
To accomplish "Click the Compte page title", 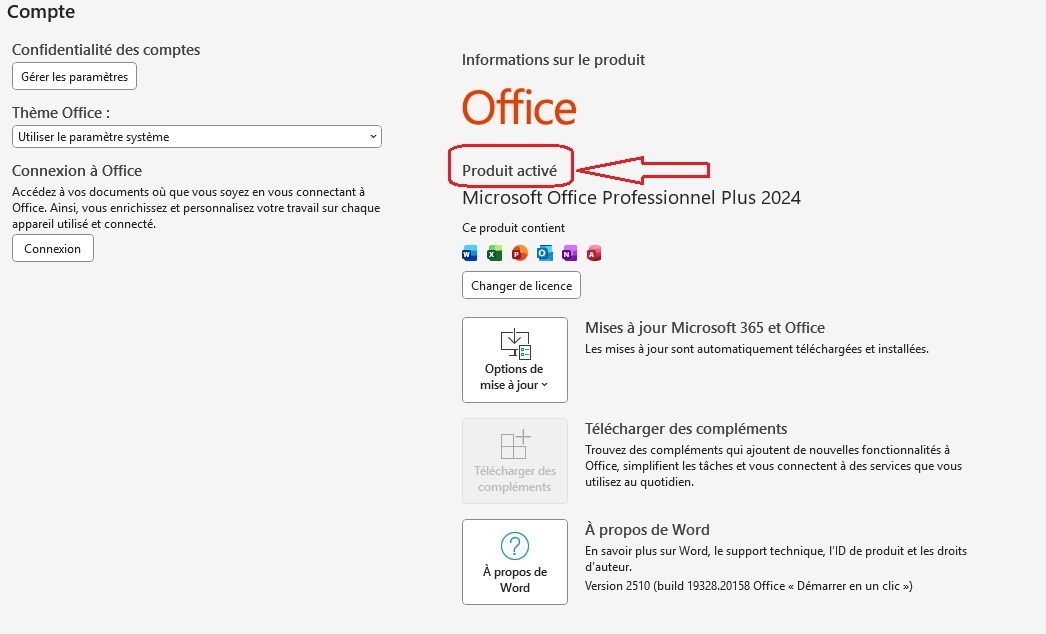I will click(x=41, y=13).
